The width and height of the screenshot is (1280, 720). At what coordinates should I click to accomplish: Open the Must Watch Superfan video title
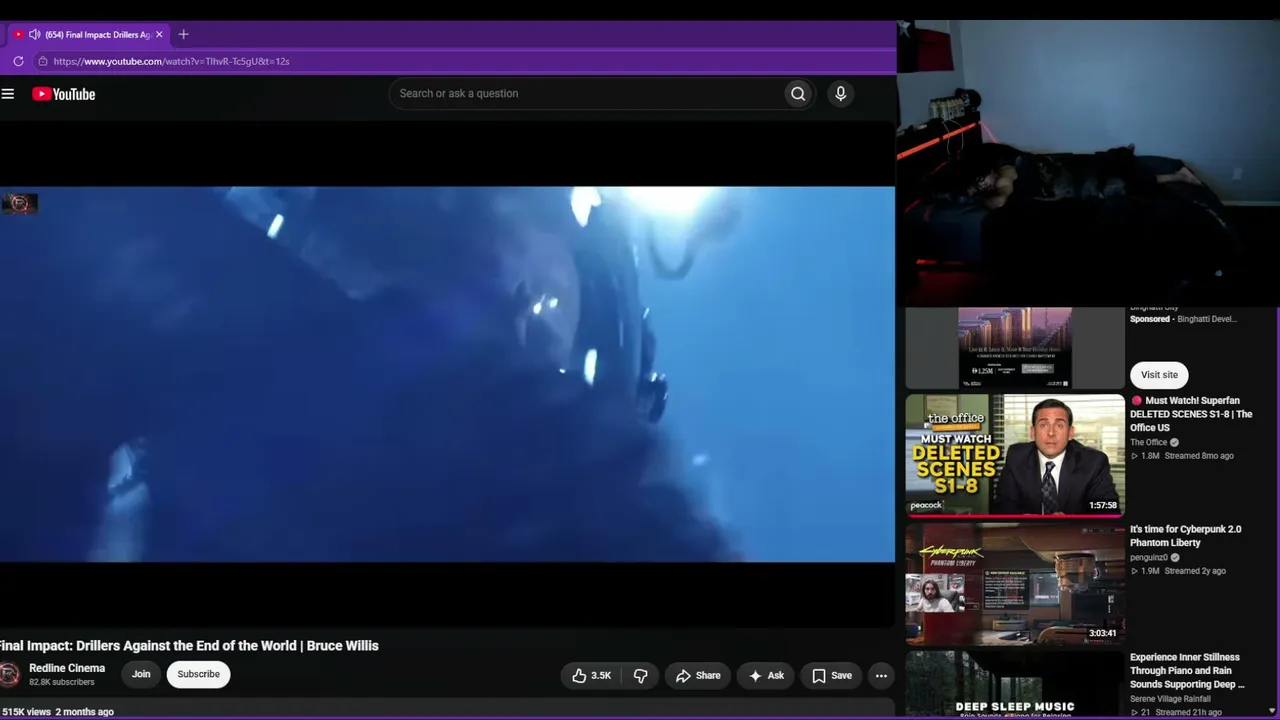coord(1192,414)
